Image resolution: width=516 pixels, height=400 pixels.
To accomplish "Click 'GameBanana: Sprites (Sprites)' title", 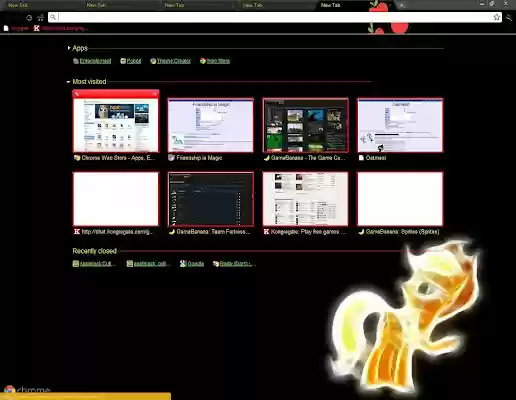I will pyautogui.click(x=402, y=232).
